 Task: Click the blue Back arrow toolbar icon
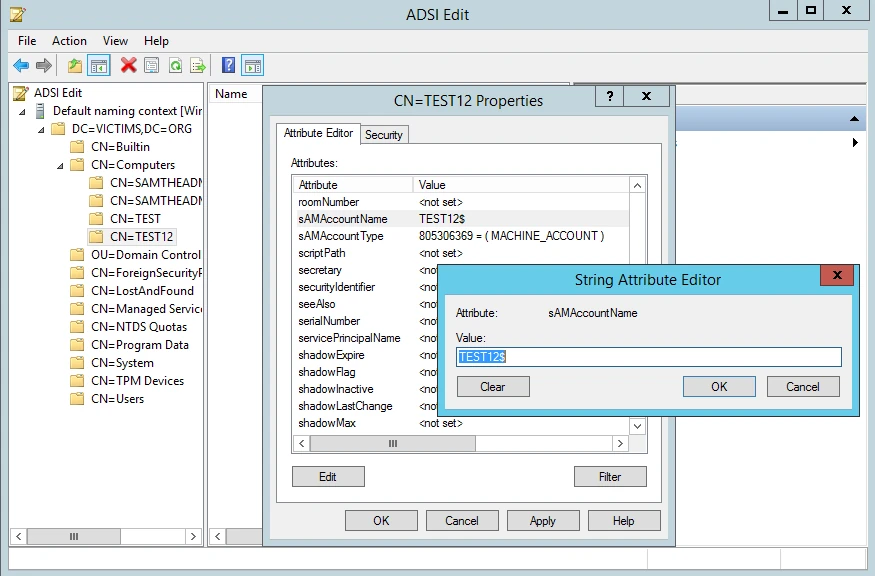21,66
